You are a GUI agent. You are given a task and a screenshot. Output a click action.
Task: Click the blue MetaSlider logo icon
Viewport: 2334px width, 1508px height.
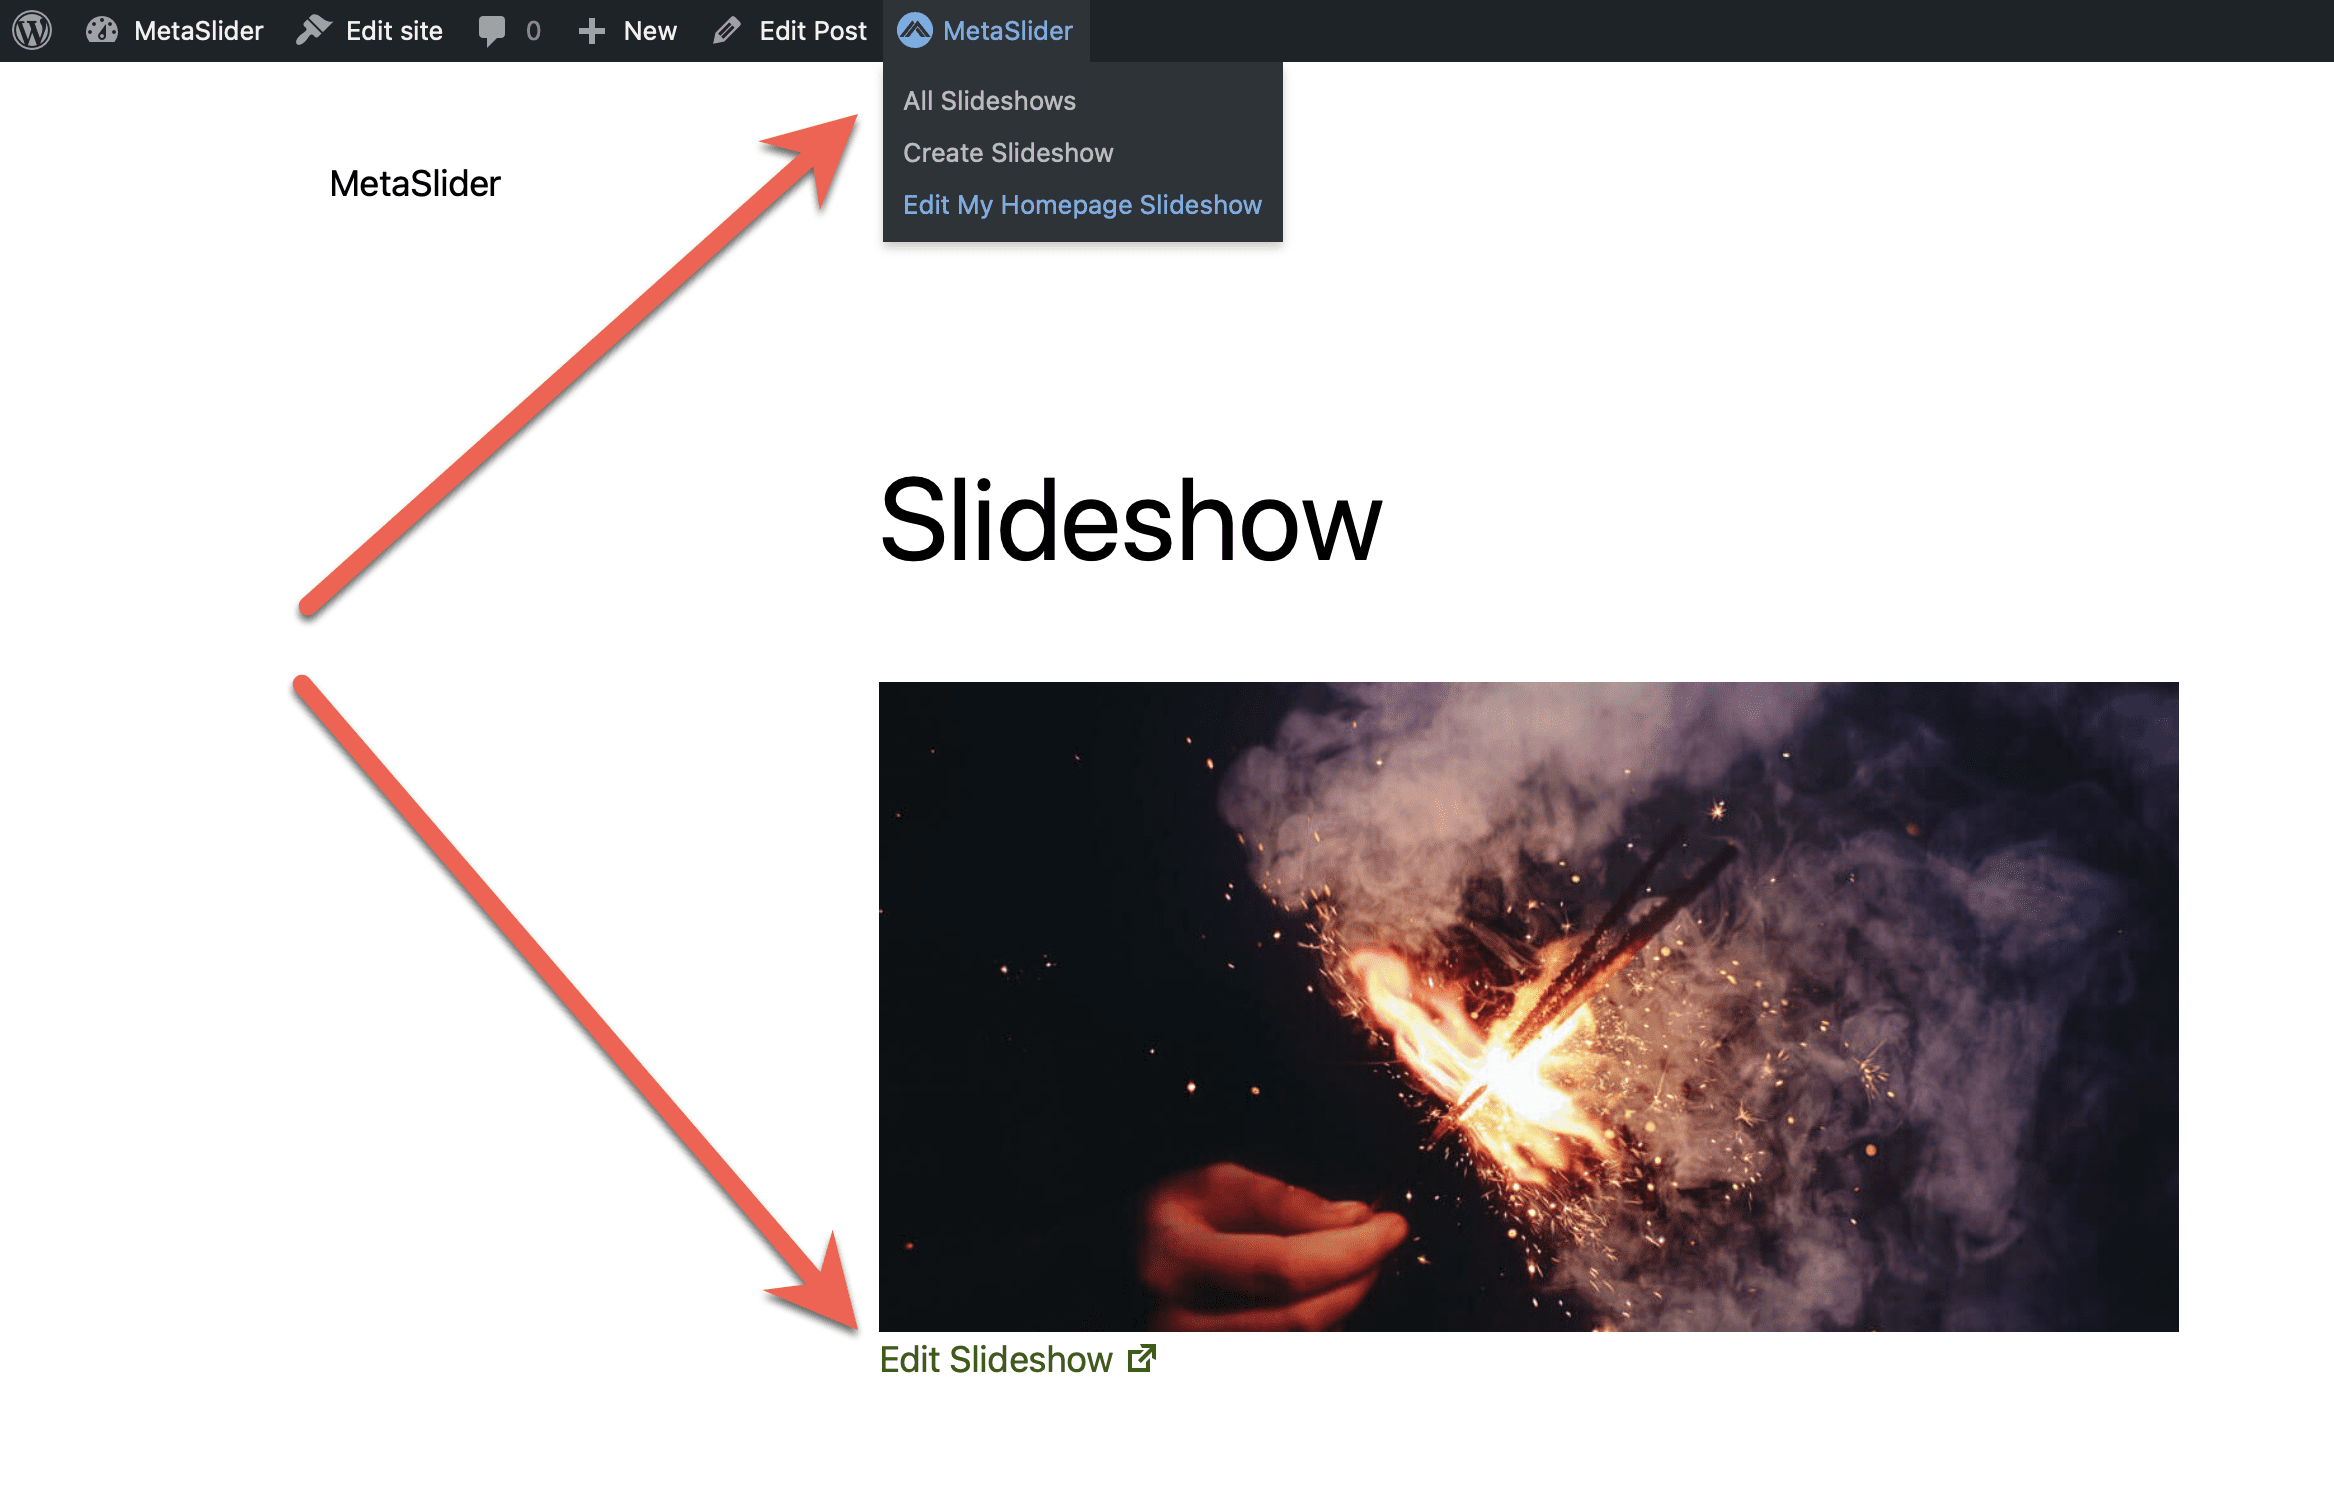point(914,30)
